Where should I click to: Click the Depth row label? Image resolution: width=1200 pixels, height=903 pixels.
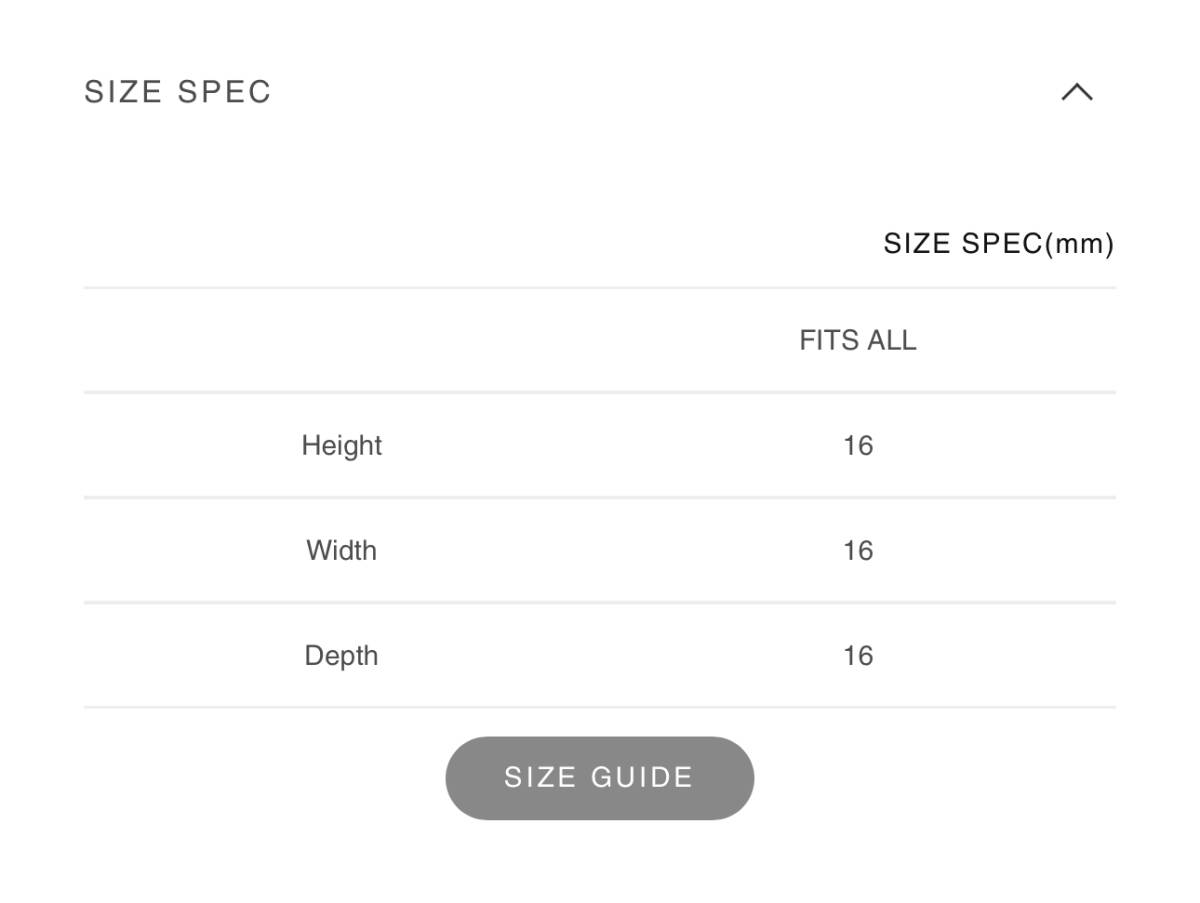click(341, 656)
